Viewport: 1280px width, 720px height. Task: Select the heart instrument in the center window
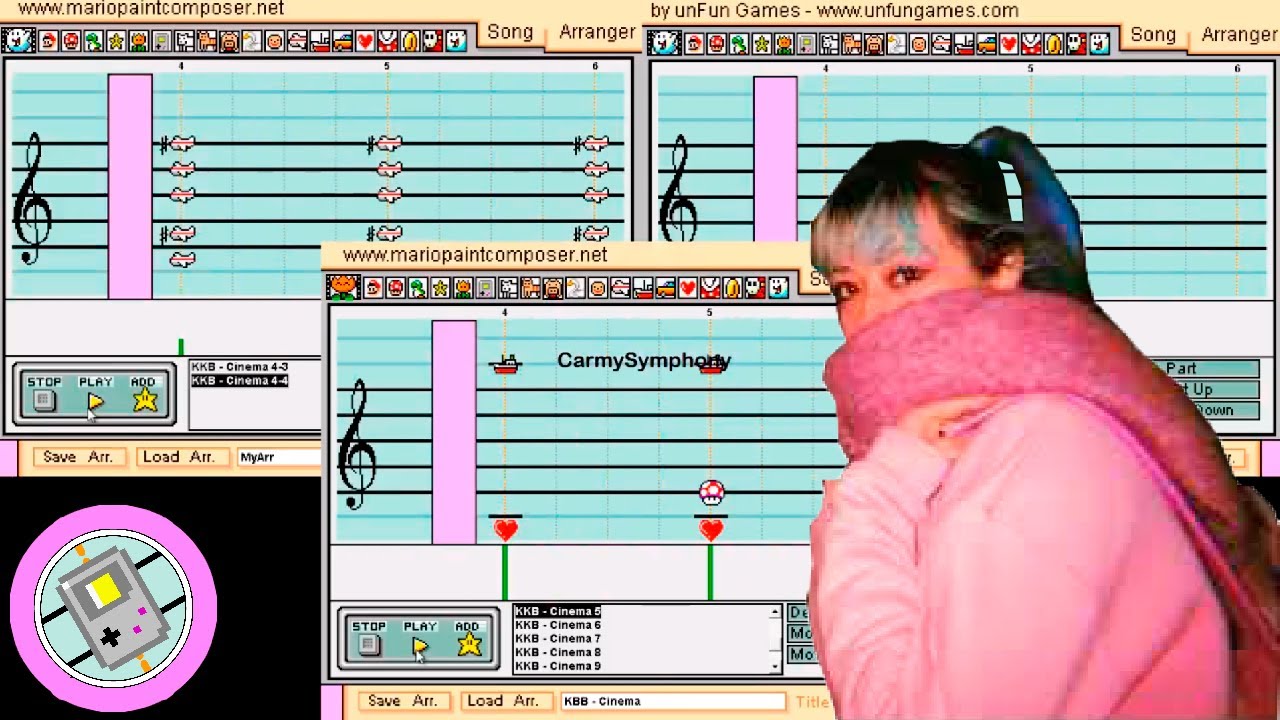(x=688, y=288)
